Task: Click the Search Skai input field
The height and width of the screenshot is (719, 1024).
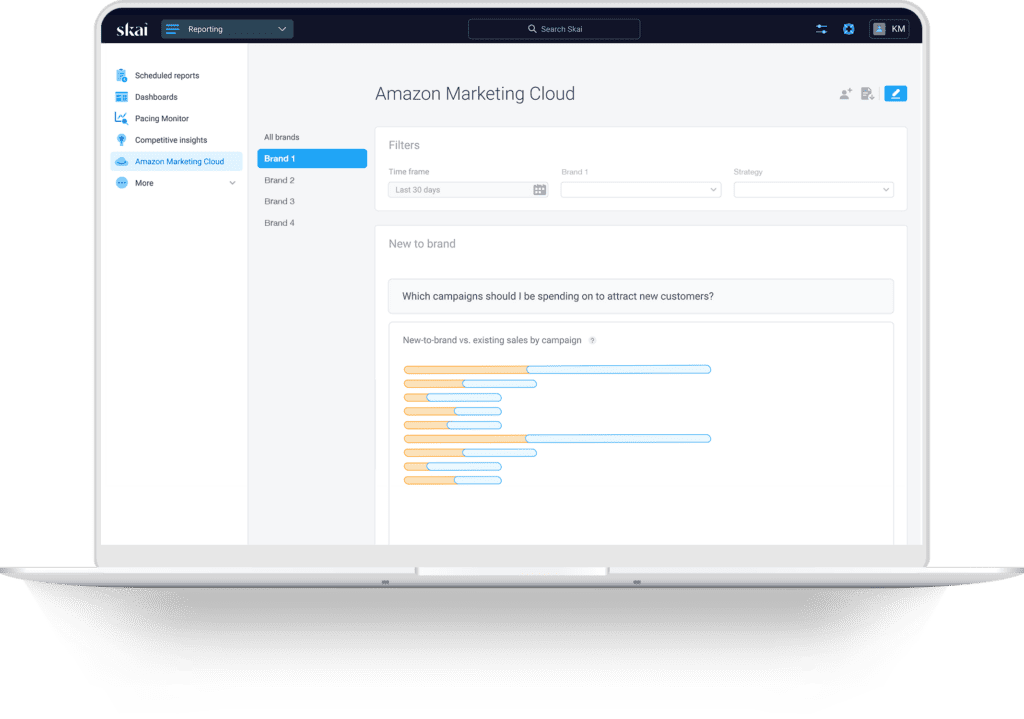Action: pos(553,28)
